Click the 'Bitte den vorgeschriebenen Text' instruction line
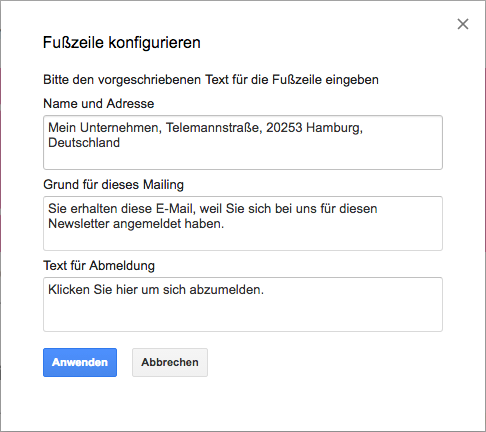Image resolution: width=486 pixels, height=432 pixels. click(211, 80)
